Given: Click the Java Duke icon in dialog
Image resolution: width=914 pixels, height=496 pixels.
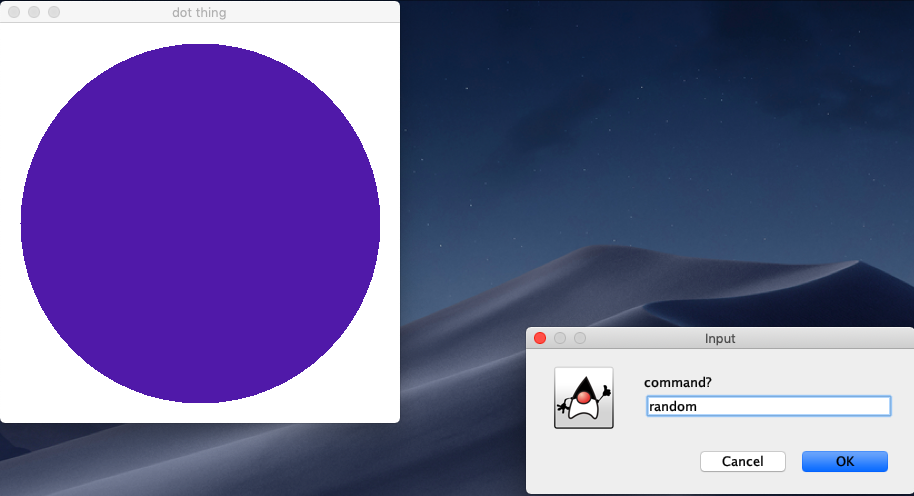Looking at the screenshot, I should pos(583,397).
